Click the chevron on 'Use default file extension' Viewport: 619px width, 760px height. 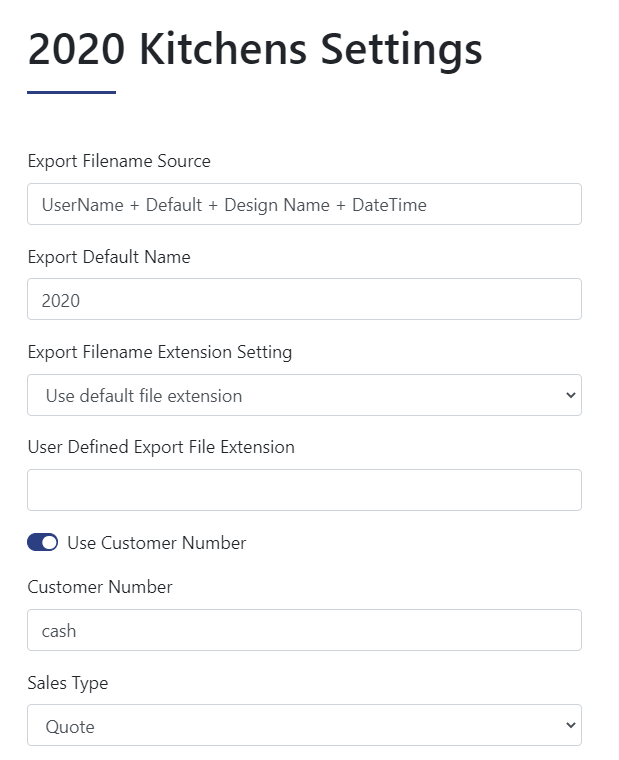570,395
